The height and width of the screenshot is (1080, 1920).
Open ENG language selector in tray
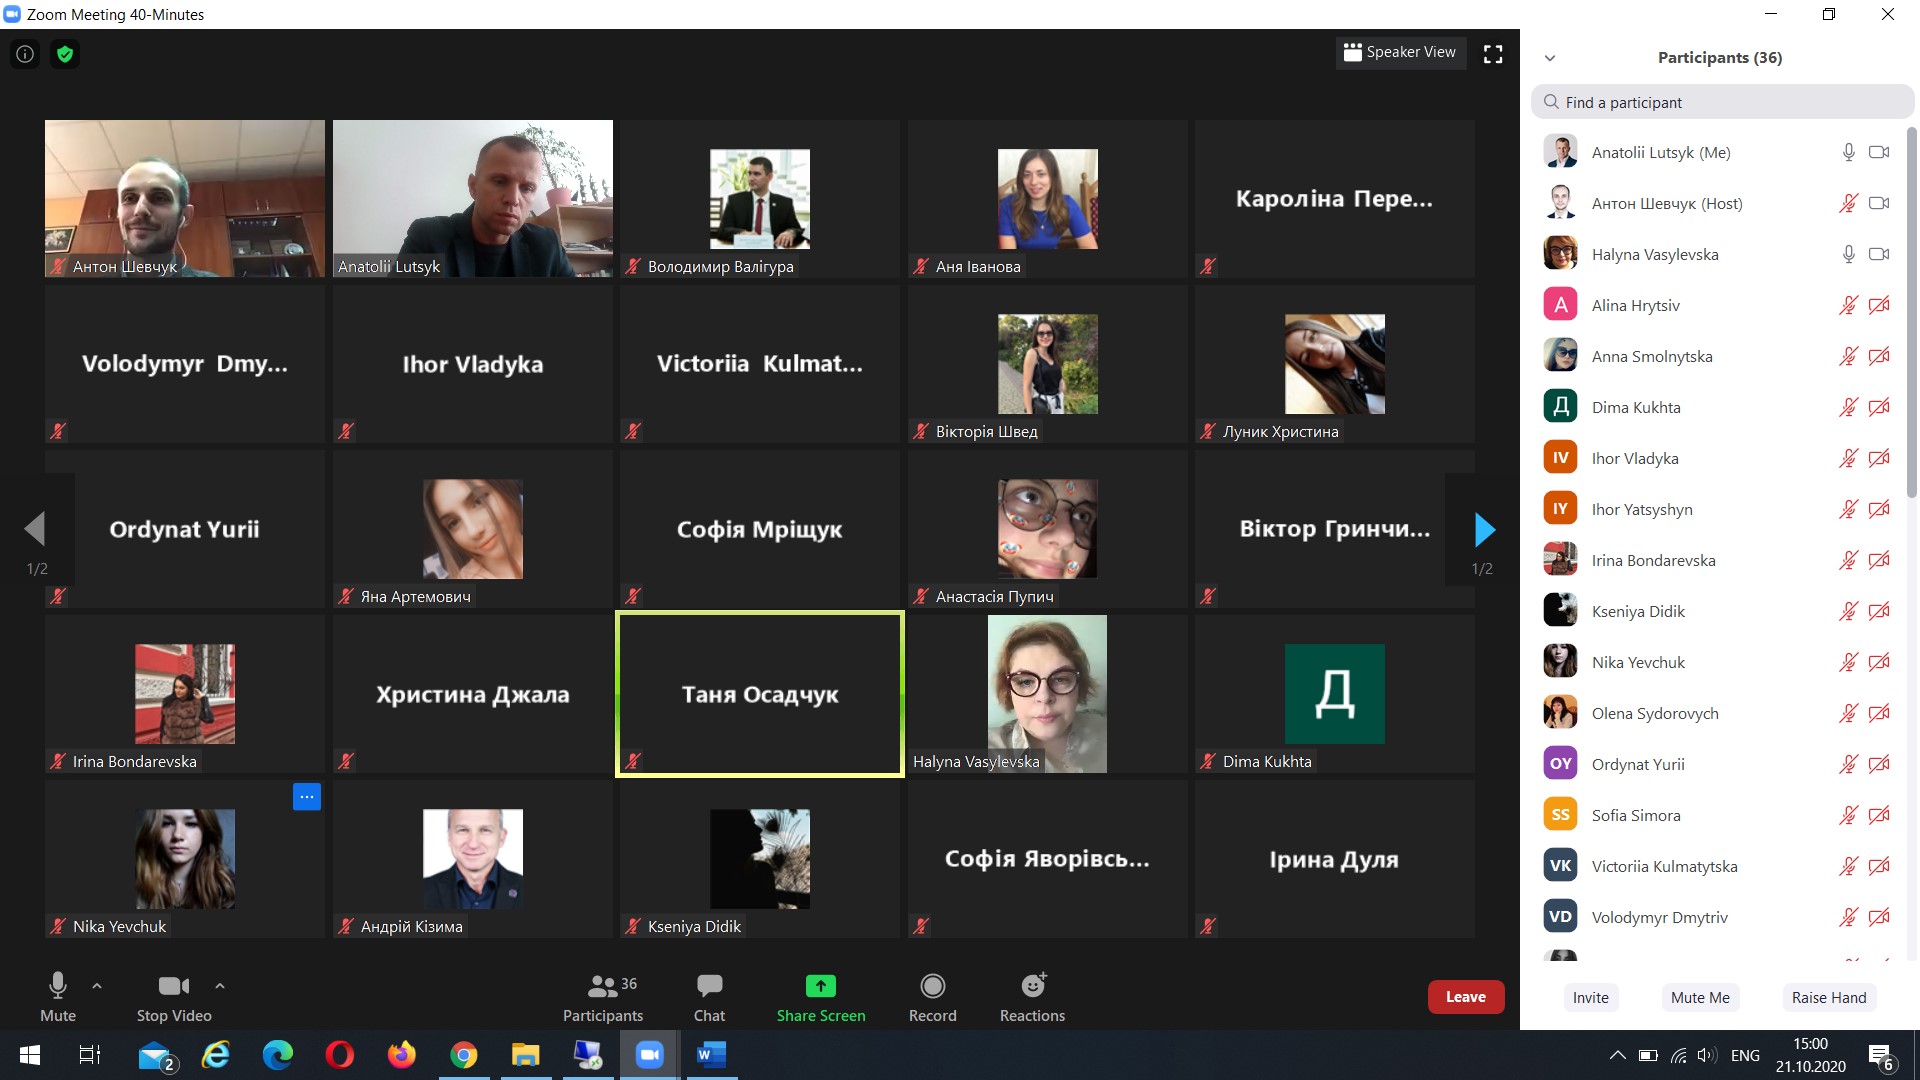click(x=1745, y=1055)
